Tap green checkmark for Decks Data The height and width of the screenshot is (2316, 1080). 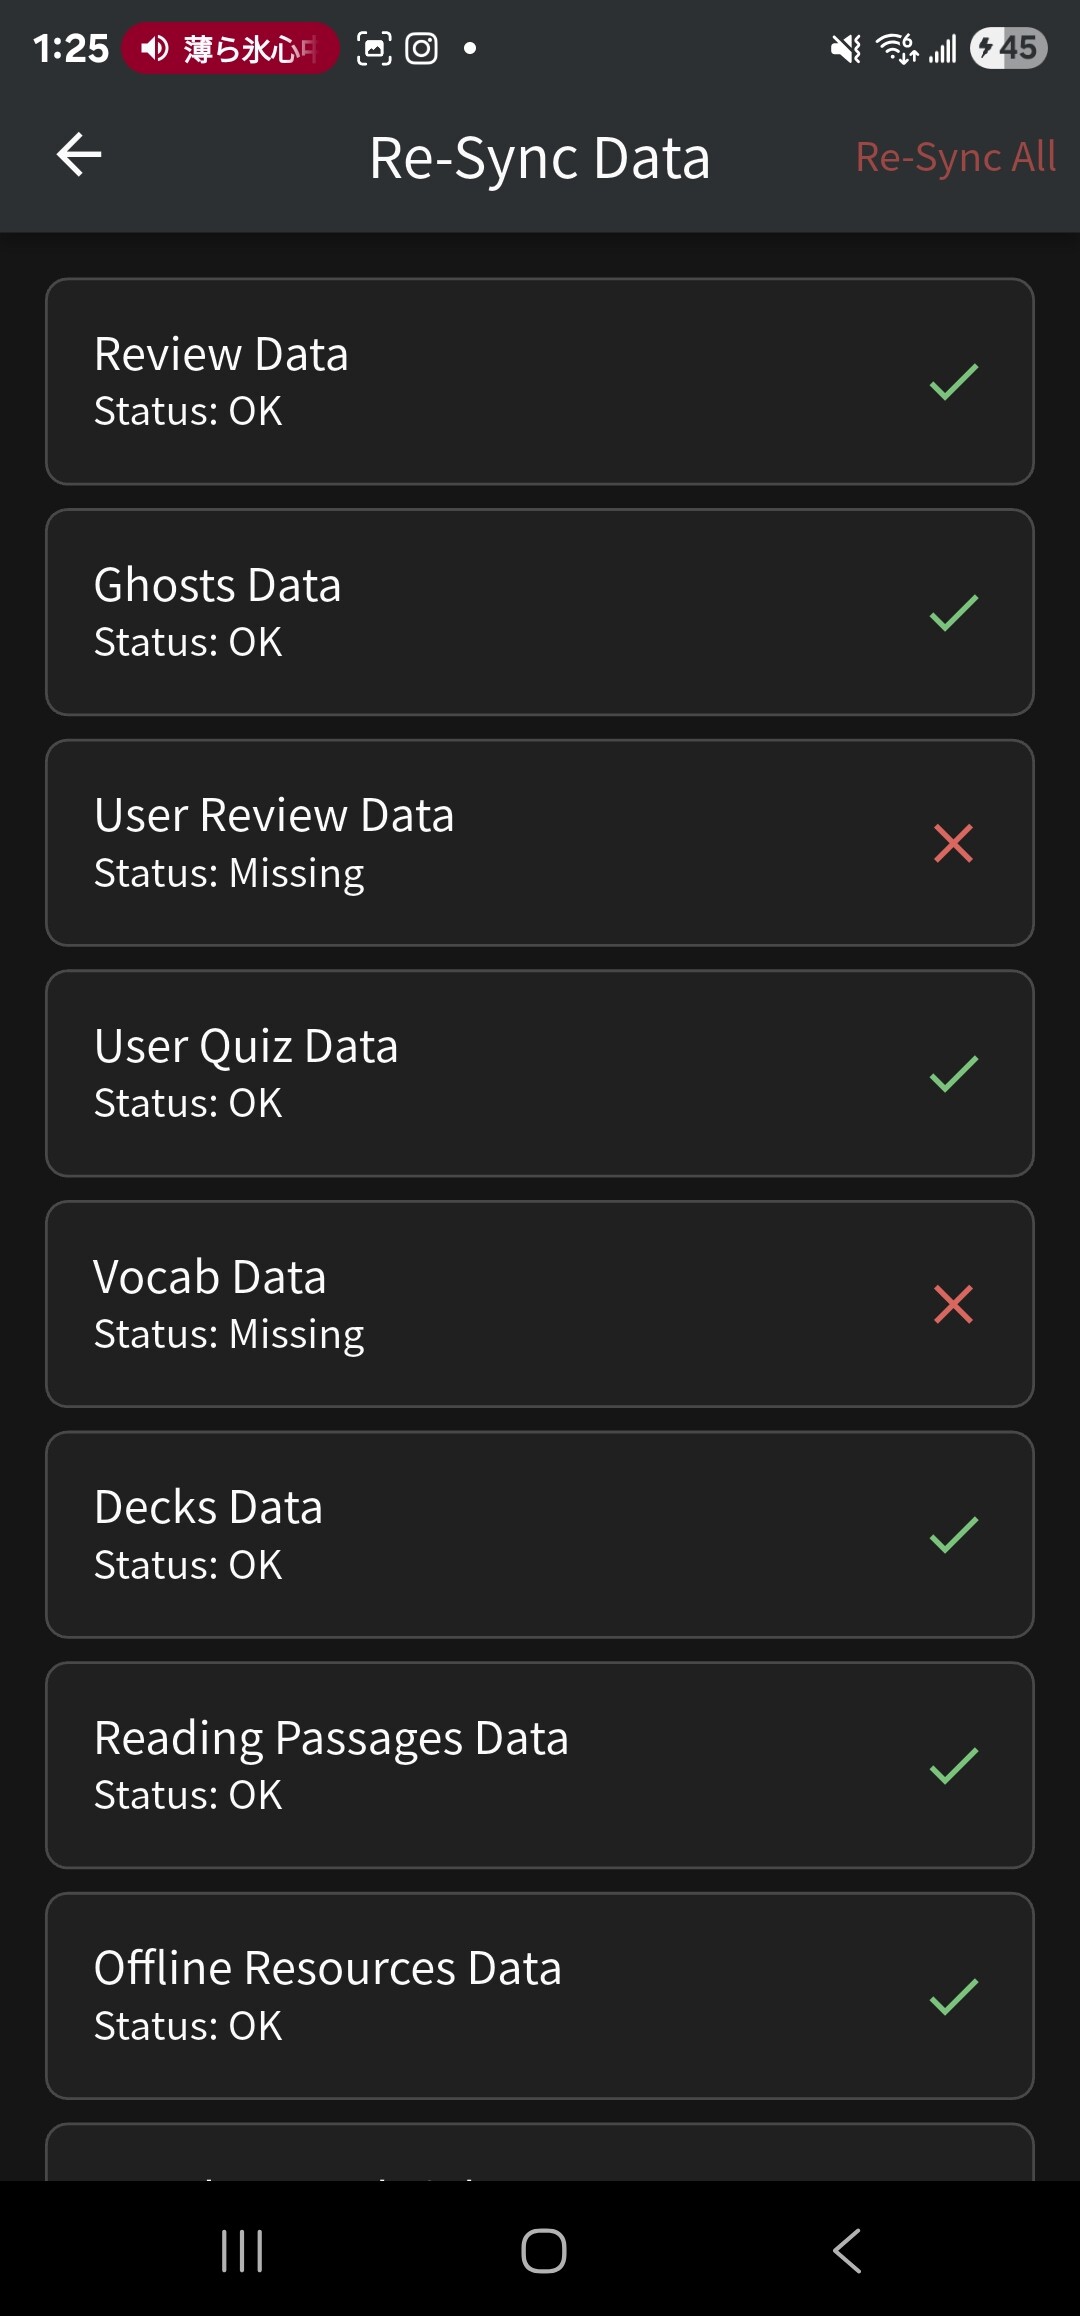click(x=953, y=1535)
